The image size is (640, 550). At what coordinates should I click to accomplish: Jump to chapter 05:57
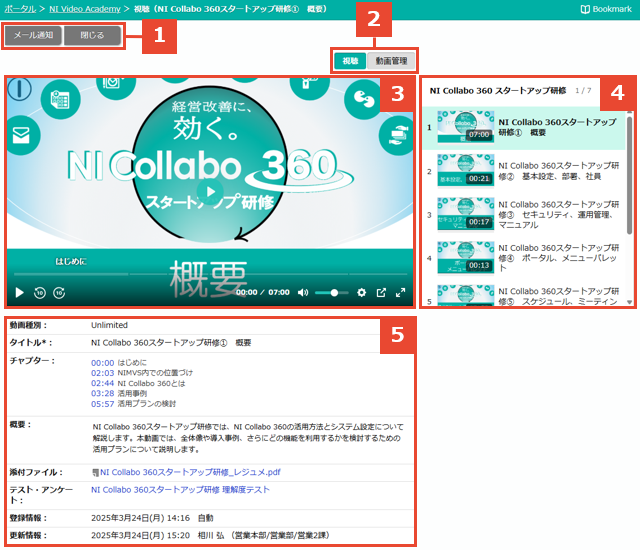click(x=102, y=404)
